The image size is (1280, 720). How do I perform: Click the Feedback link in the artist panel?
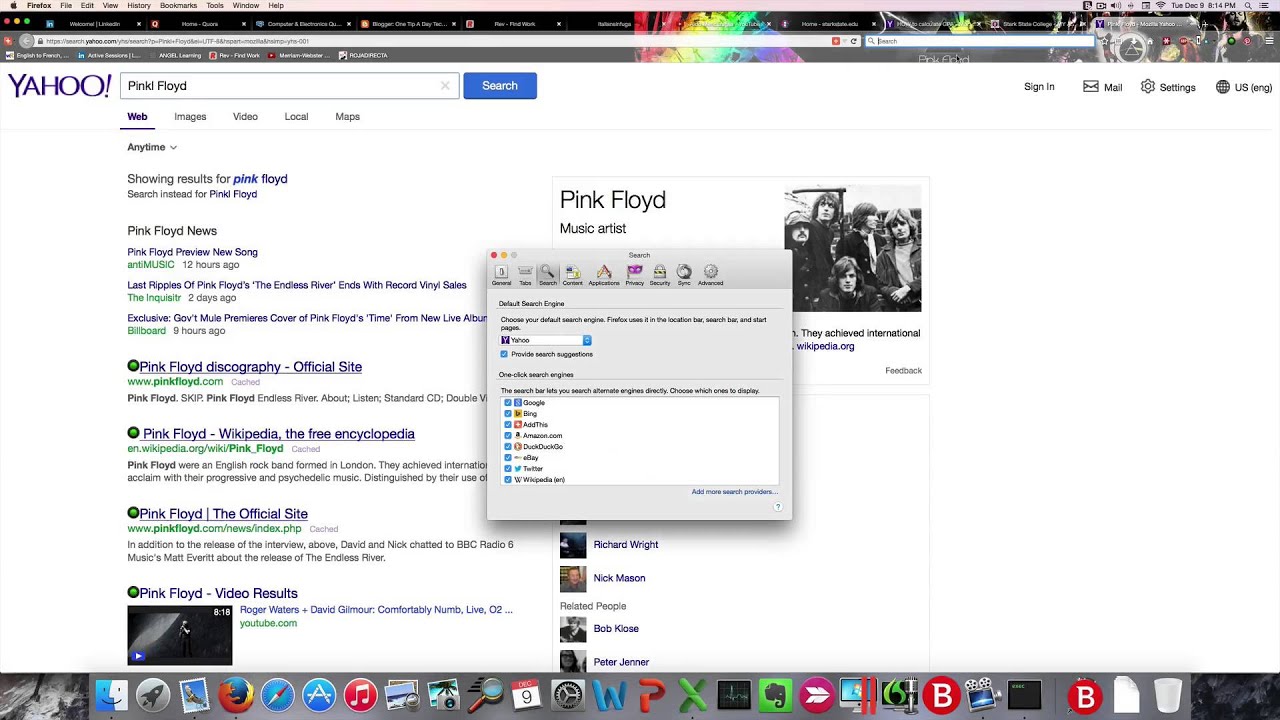903,371
